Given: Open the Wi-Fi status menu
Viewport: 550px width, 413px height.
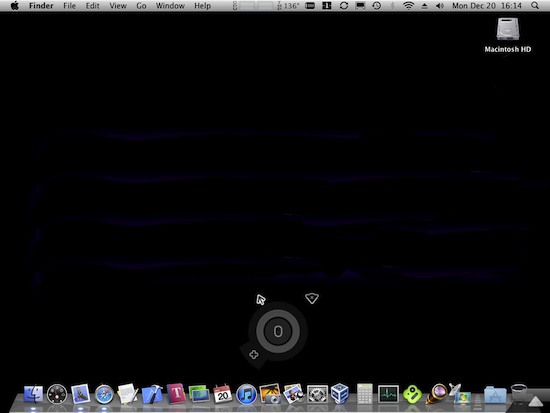Looking at the screenshot, I should (x=408, y=6).
